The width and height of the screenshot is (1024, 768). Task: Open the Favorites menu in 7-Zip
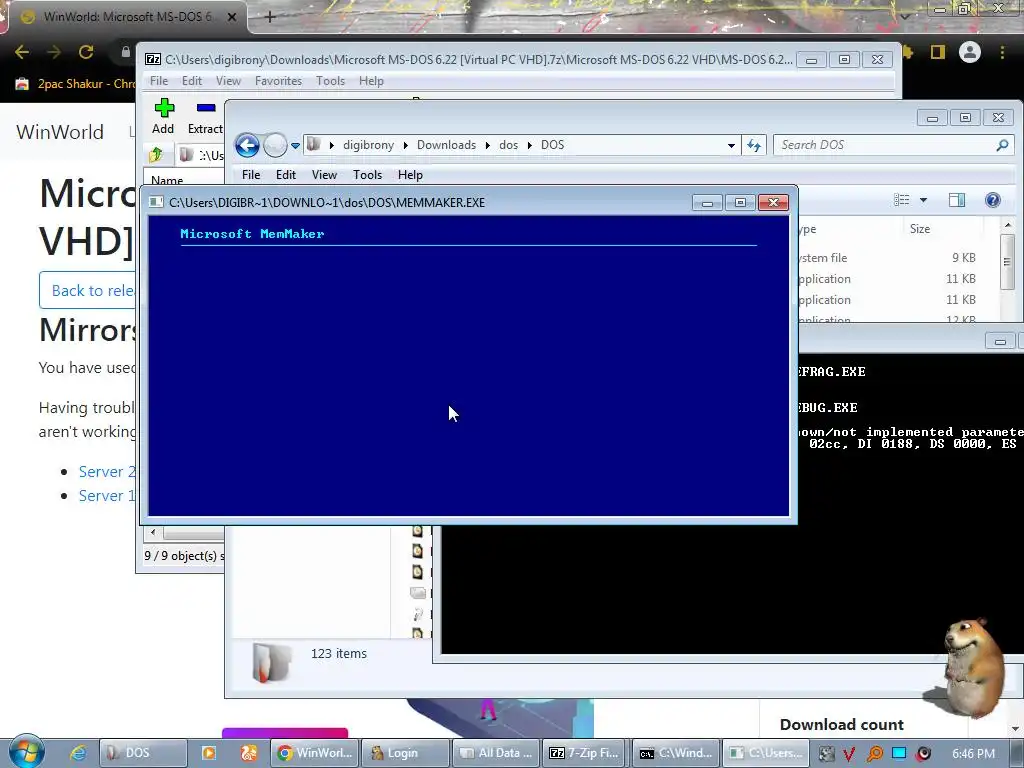point(278,81)
